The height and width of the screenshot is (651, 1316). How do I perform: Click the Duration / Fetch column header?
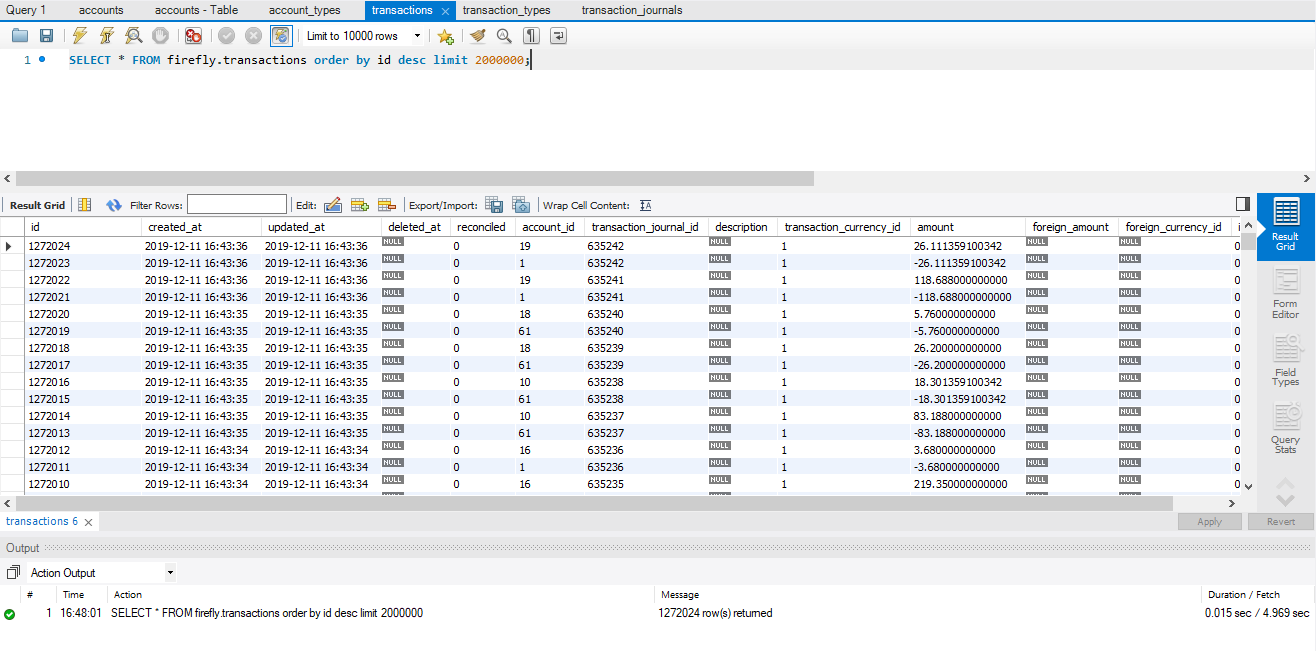(1242, 594)
